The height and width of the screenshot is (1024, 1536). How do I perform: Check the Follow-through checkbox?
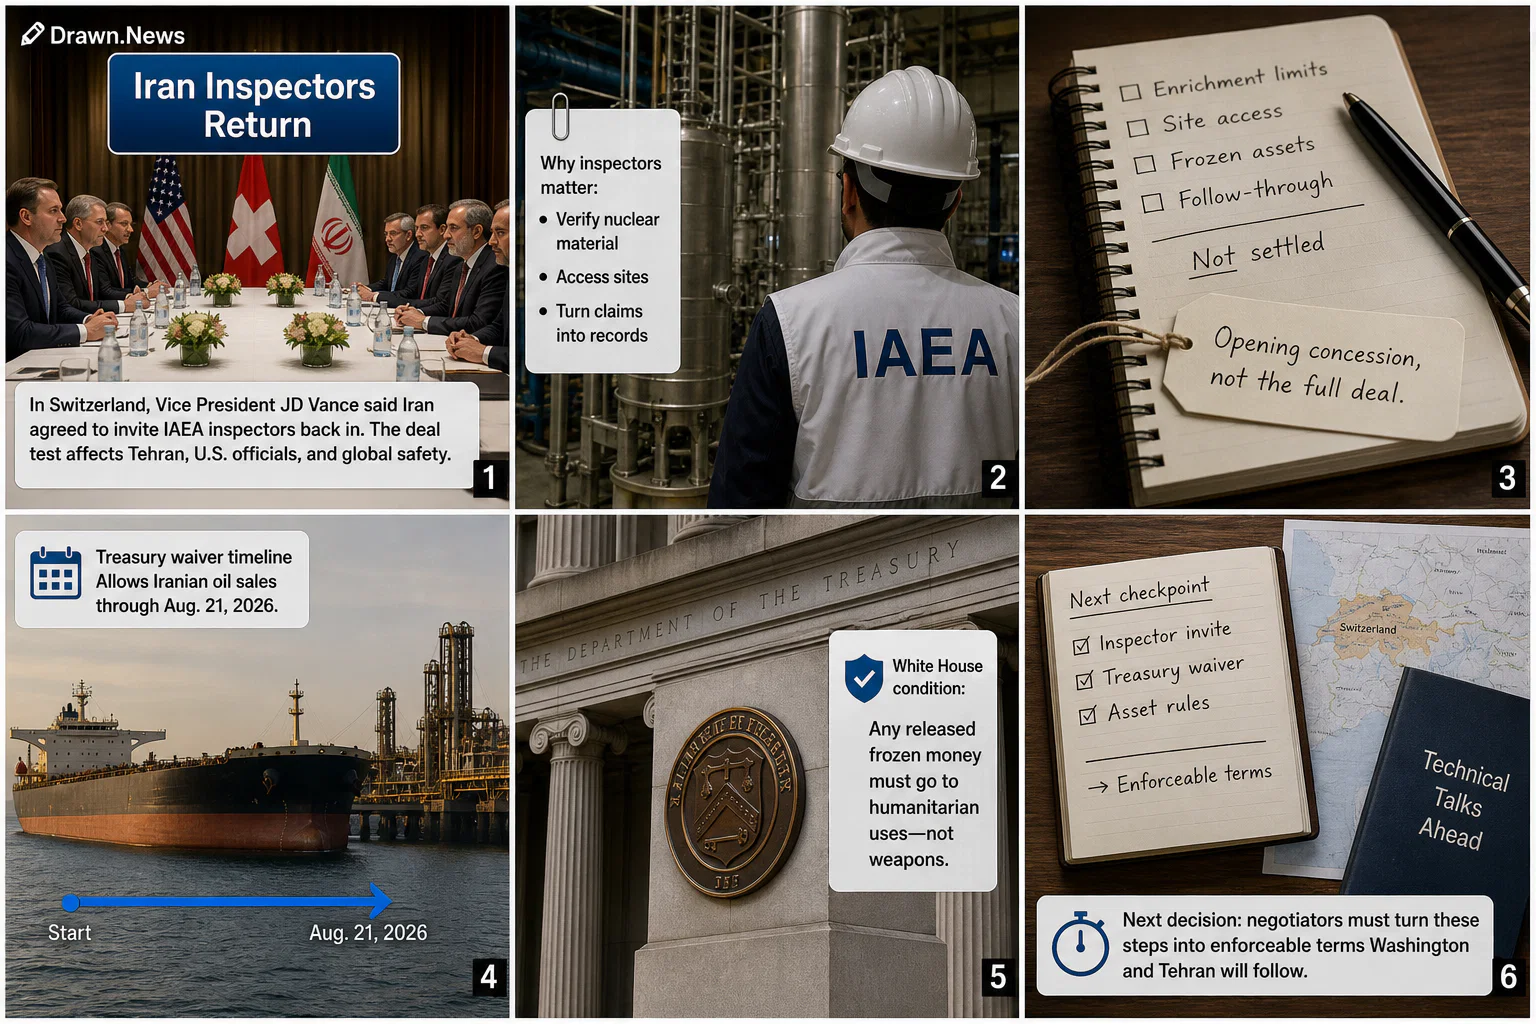[1152, 202]
